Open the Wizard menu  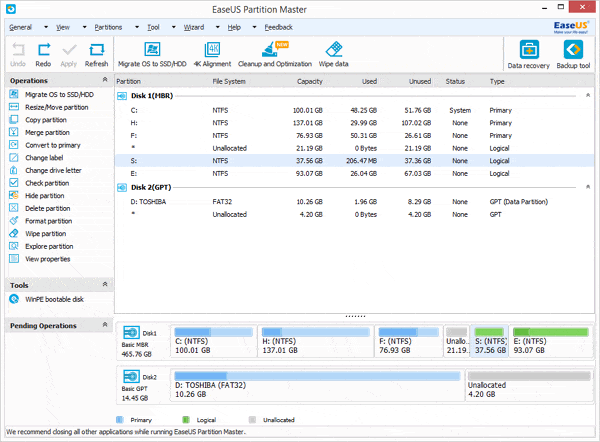click(x=194, y=27)
